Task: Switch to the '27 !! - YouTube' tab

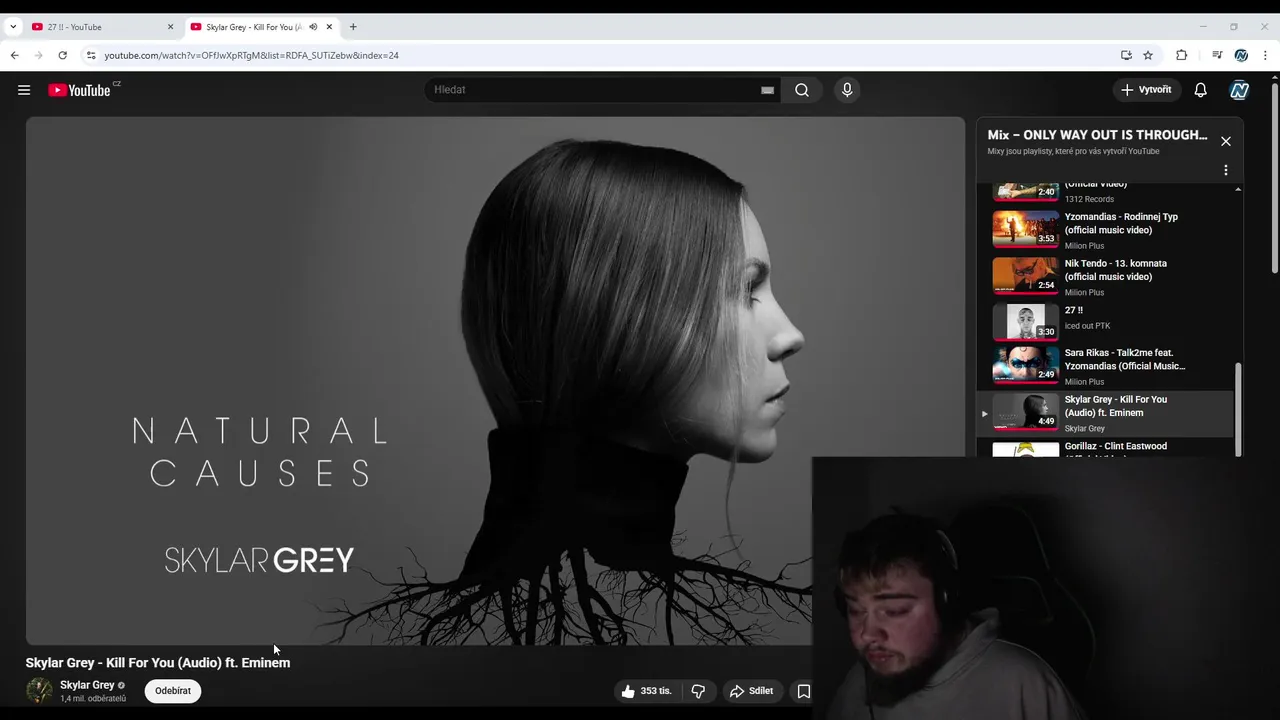Action: coord(101,27)
